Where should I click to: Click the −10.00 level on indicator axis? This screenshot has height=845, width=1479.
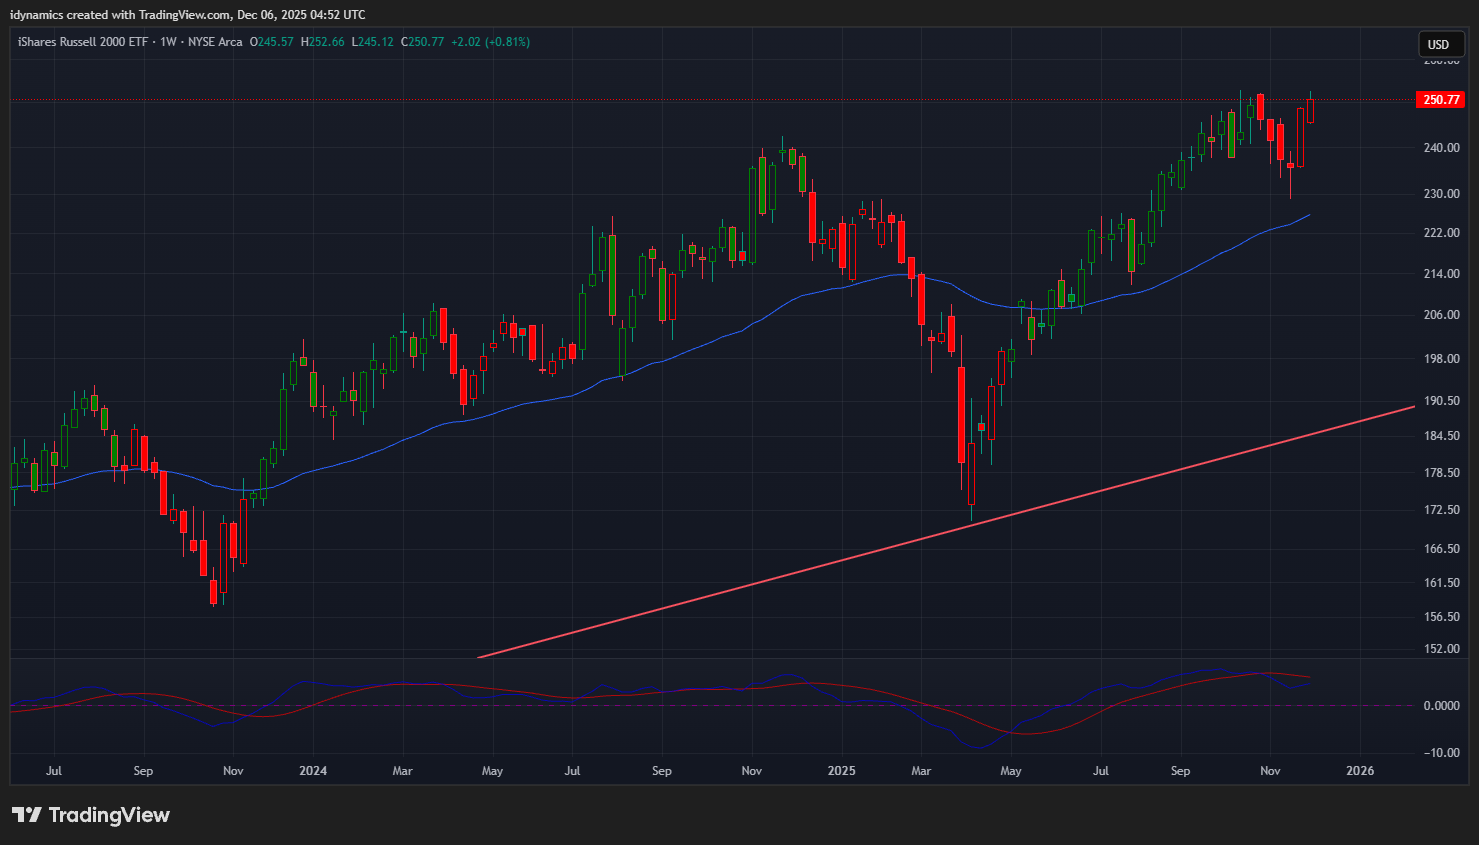pos(1441,753)
